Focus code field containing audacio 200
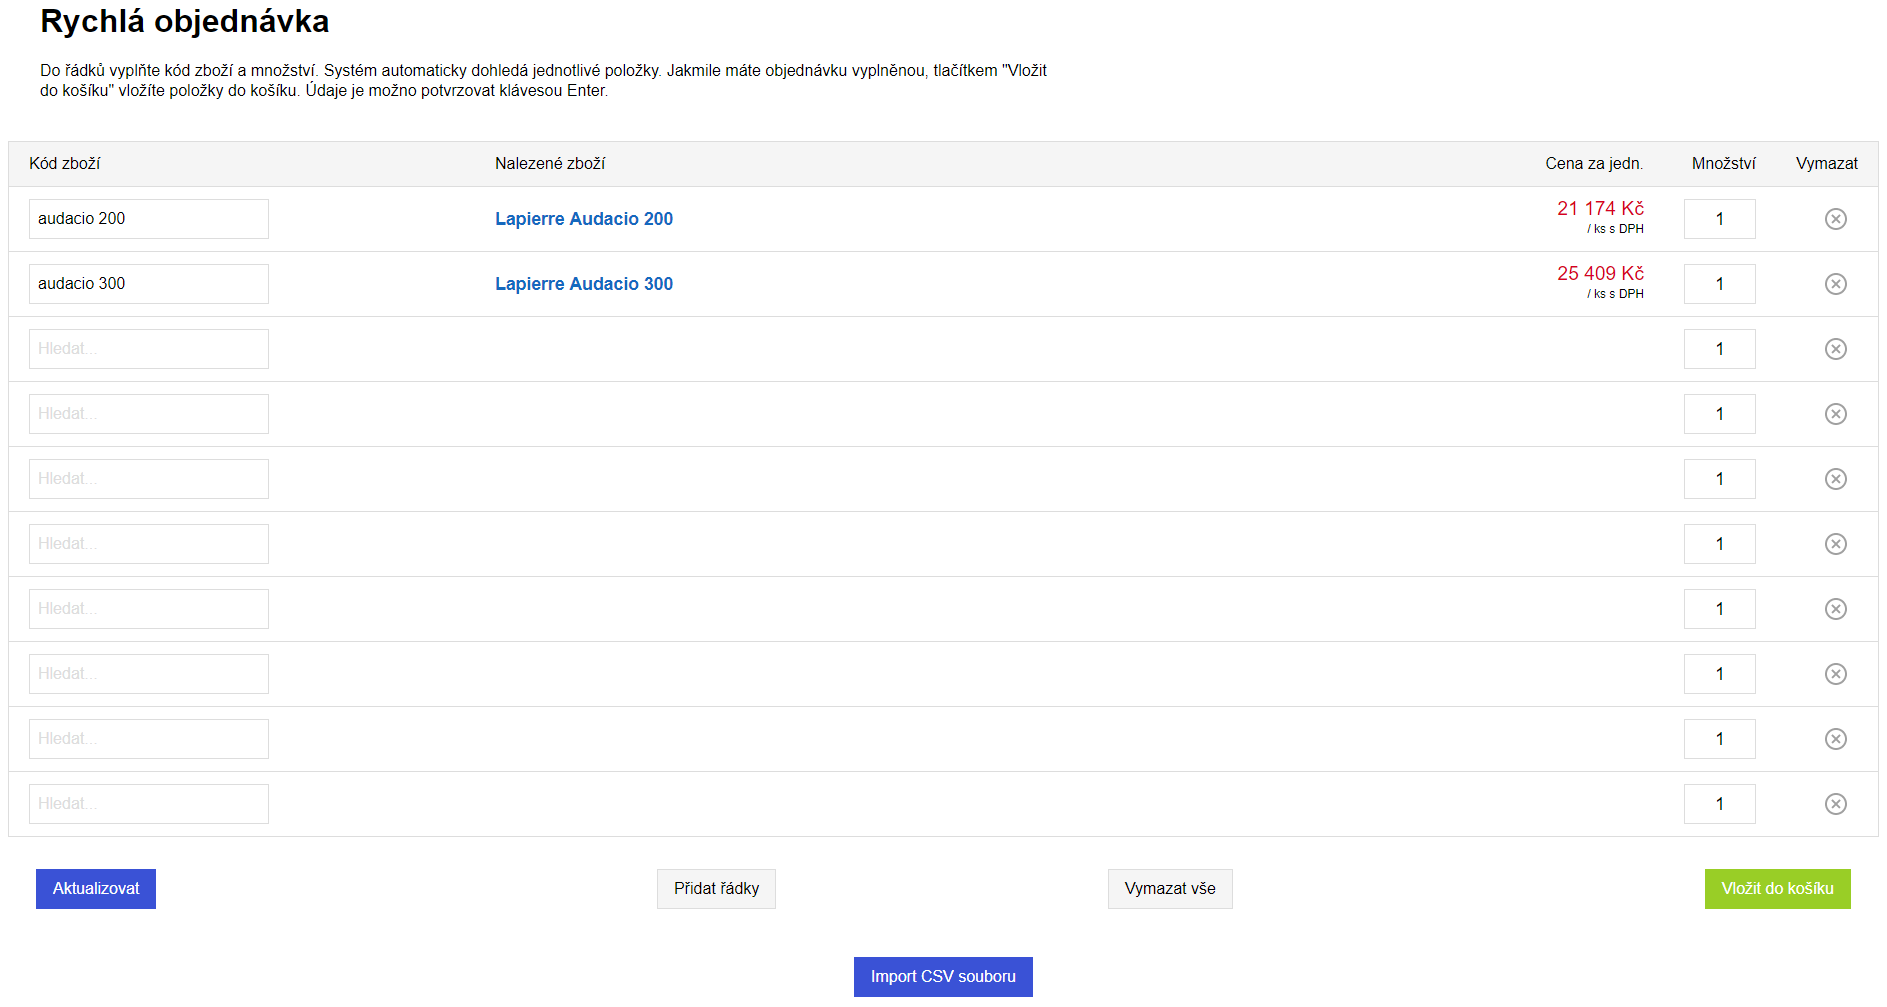The image size is (1887, 1007). pos(149,219)
